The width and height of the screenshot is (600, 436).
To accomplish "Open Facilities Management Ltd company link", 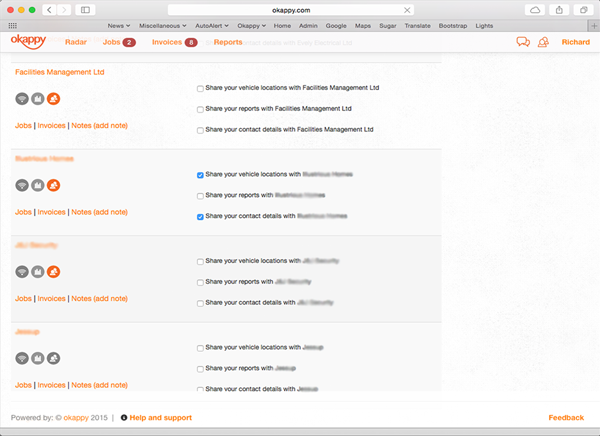I will pos(60,72).
